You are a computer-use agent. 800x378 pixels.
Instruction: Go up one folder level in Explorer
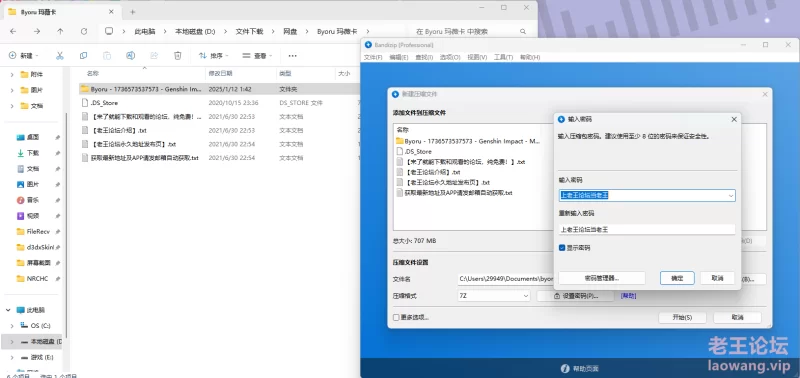pyautogui.click(x=60, y=31)
